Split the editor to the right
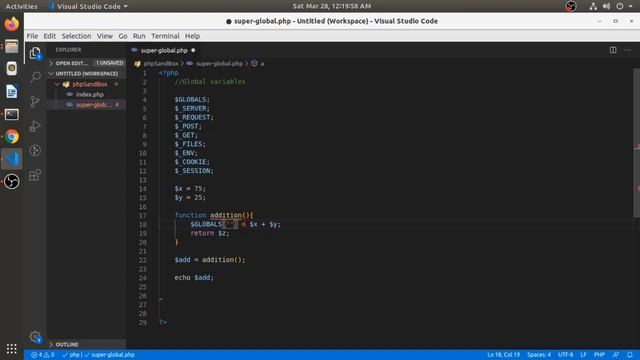Viewport: 640px width, 360px height. tap(613, 50)
